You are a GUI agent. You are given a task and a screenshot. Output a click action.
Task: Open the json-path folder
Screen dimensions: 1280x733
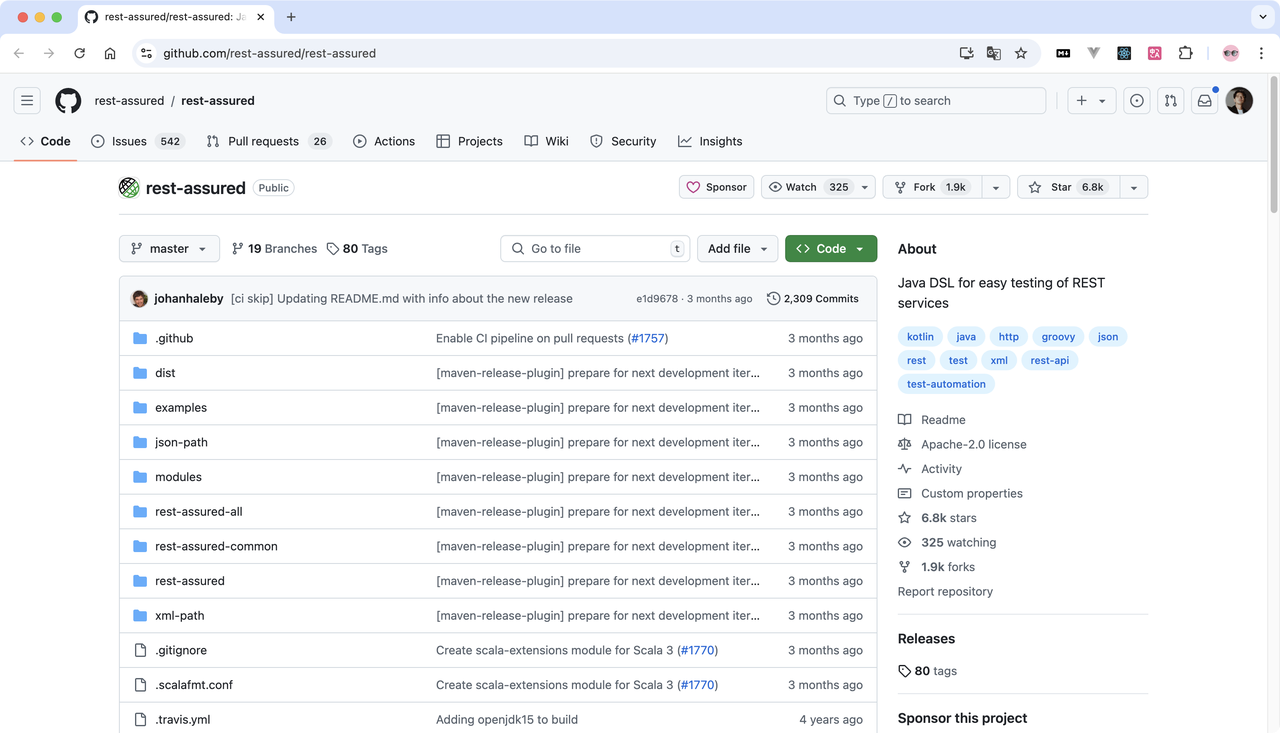click(x=181, y=442)
